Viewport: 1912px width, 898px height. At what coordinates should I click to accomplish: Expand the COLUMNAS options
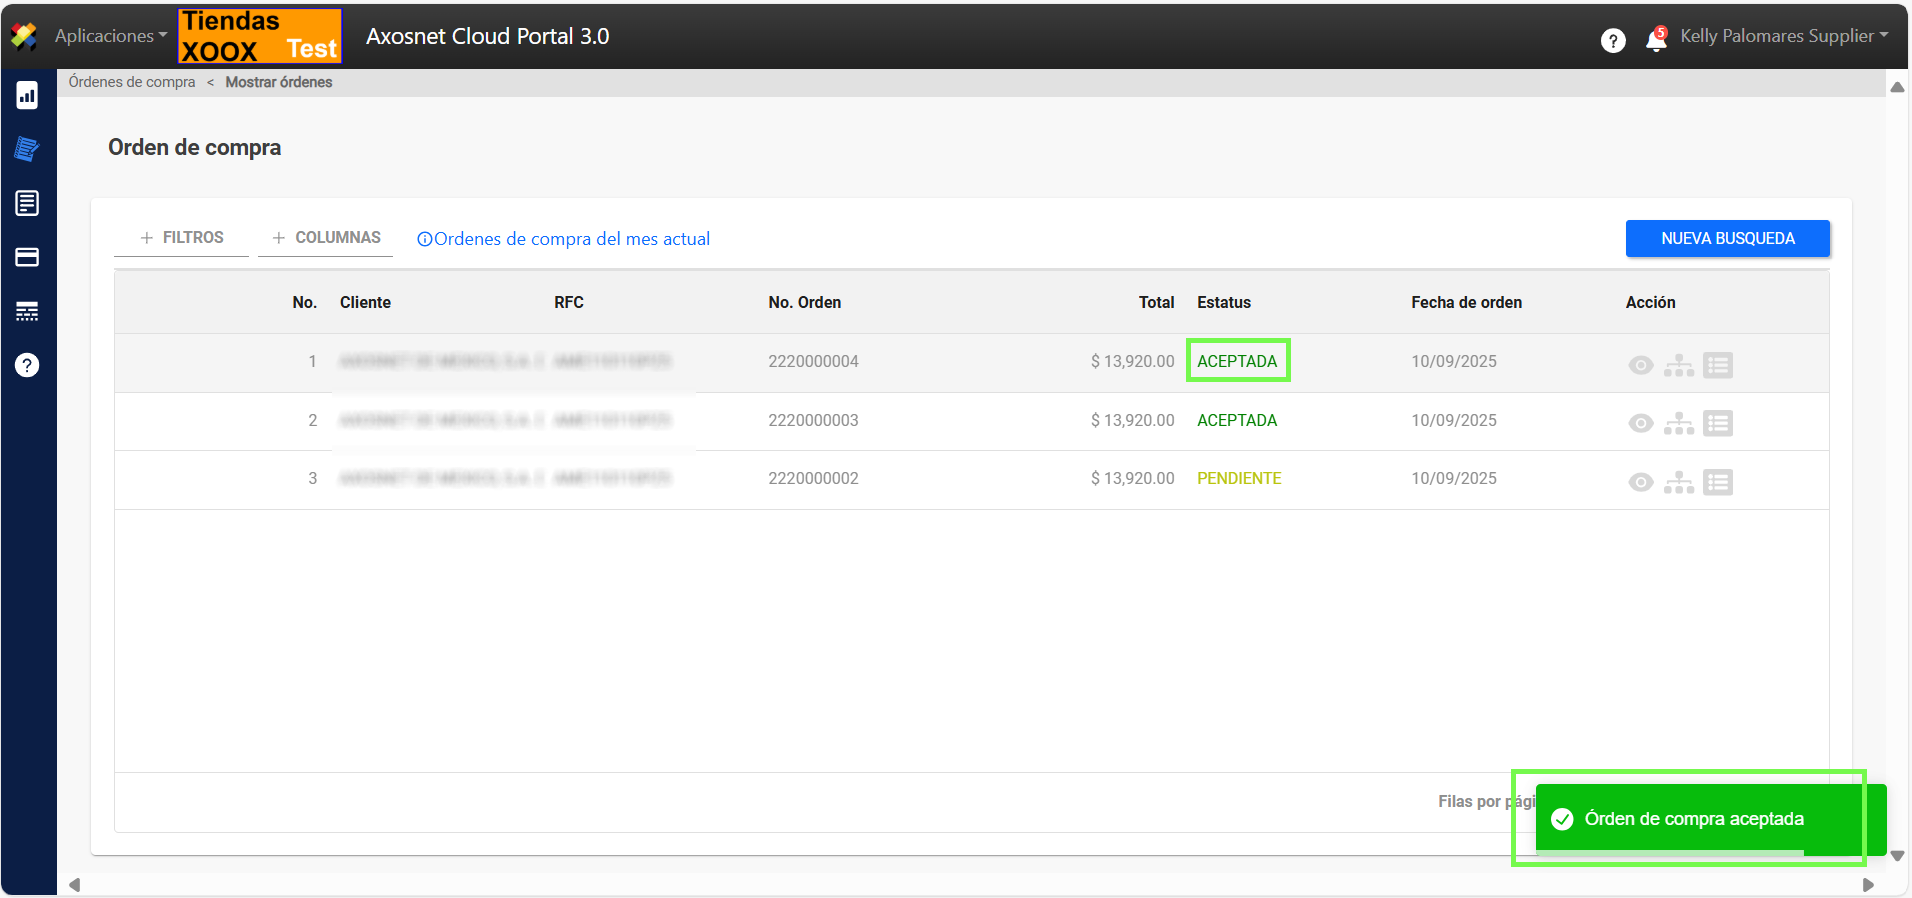point(326,238)
